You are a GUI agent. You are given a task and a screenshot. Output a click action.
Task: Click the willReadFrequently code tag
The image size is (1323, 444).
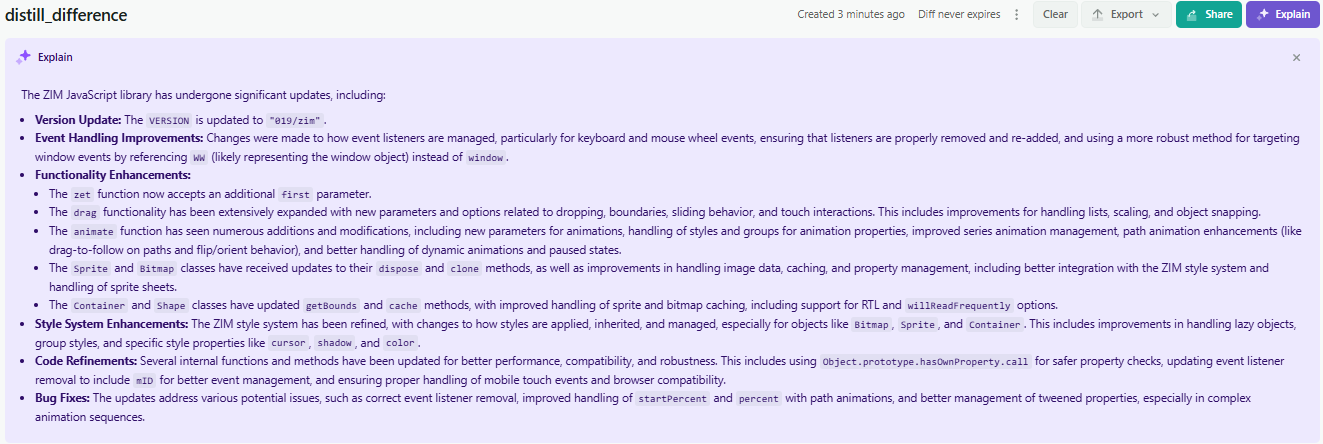click(x=958, y=305)
